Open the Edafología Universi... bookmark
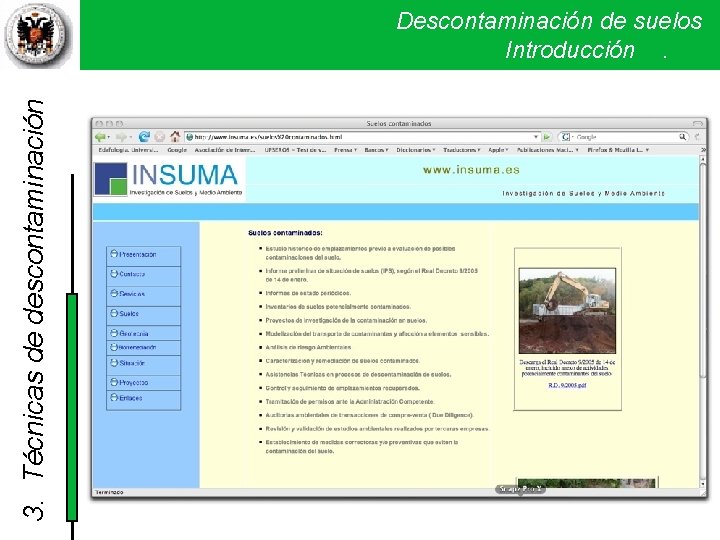Viewport: 720px width, 540px height. (128, 150)
